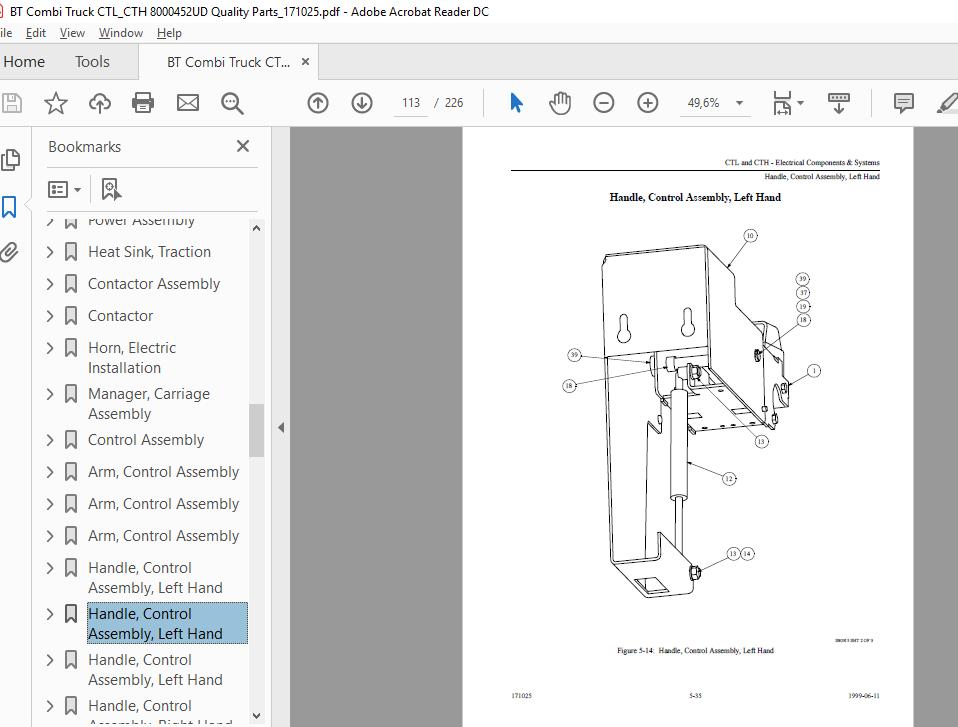Open the zoom level dropdown

pos(739,103)
